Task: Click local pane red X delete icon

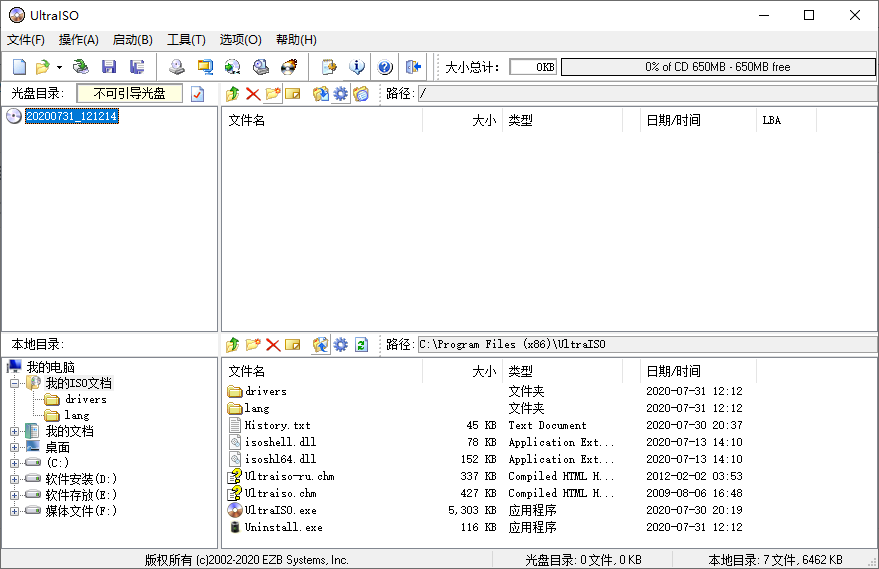Action: click(x=273, y=344)
